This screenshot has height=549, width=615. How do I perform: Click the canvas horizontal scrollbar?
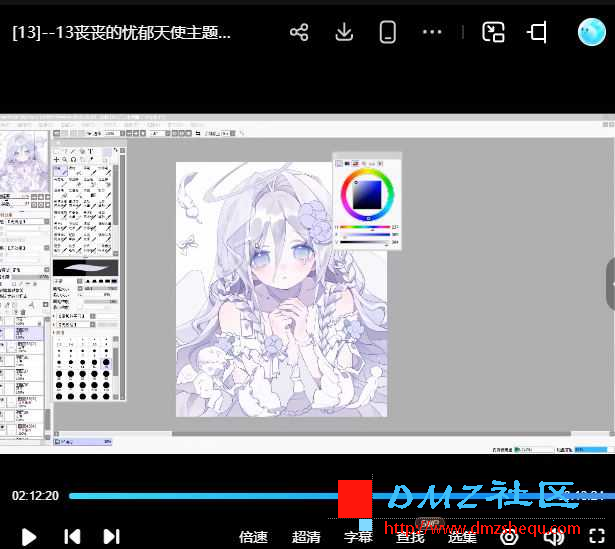(x=371, y=434)
